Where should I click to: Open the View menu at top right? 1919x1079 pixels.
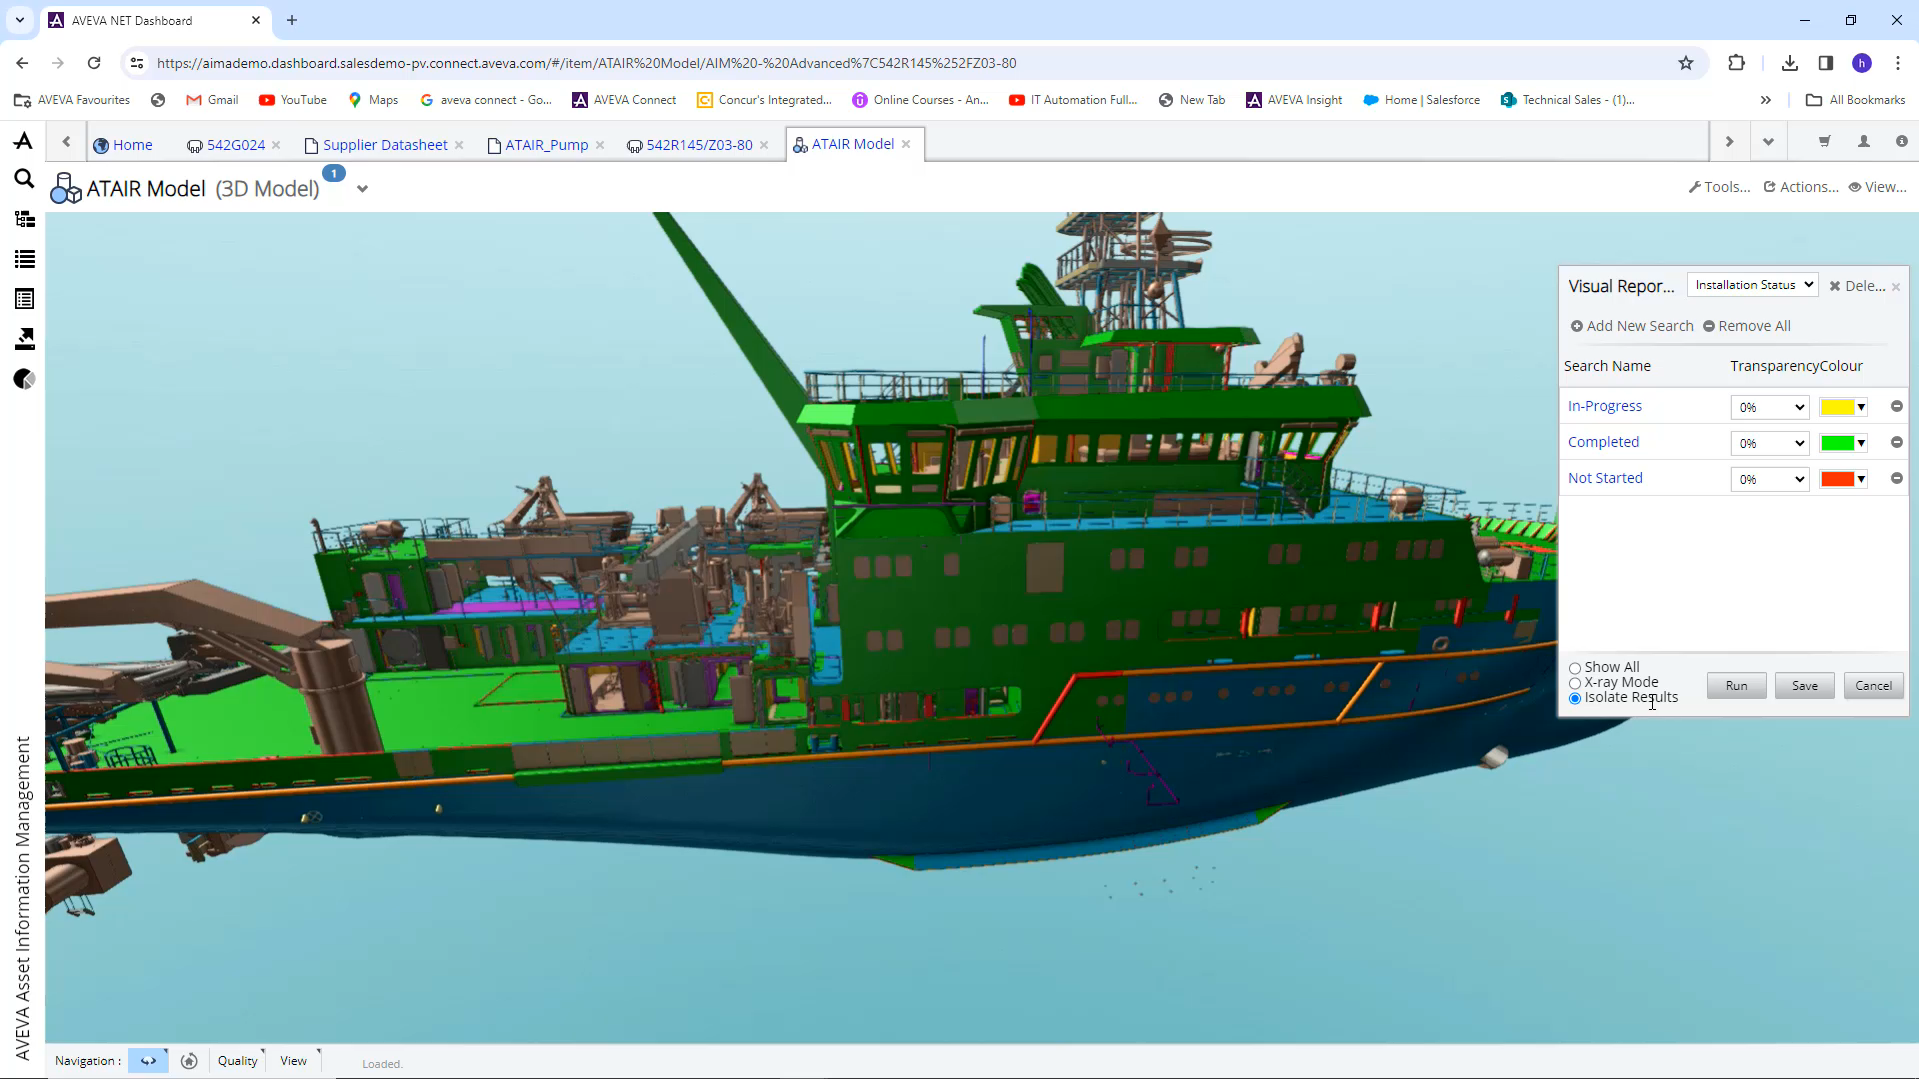coord(1877,187)
